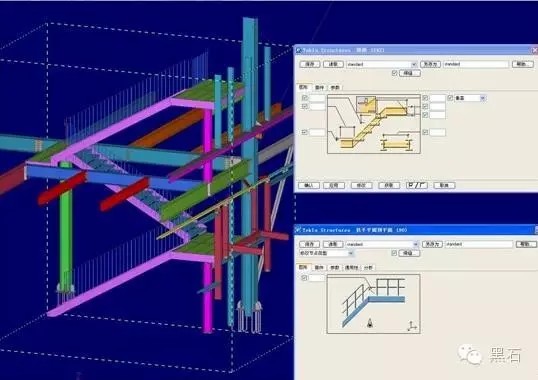
Task: Select the fifth (Analysis) tab in handrail dialog
Action: click(368, 267)
